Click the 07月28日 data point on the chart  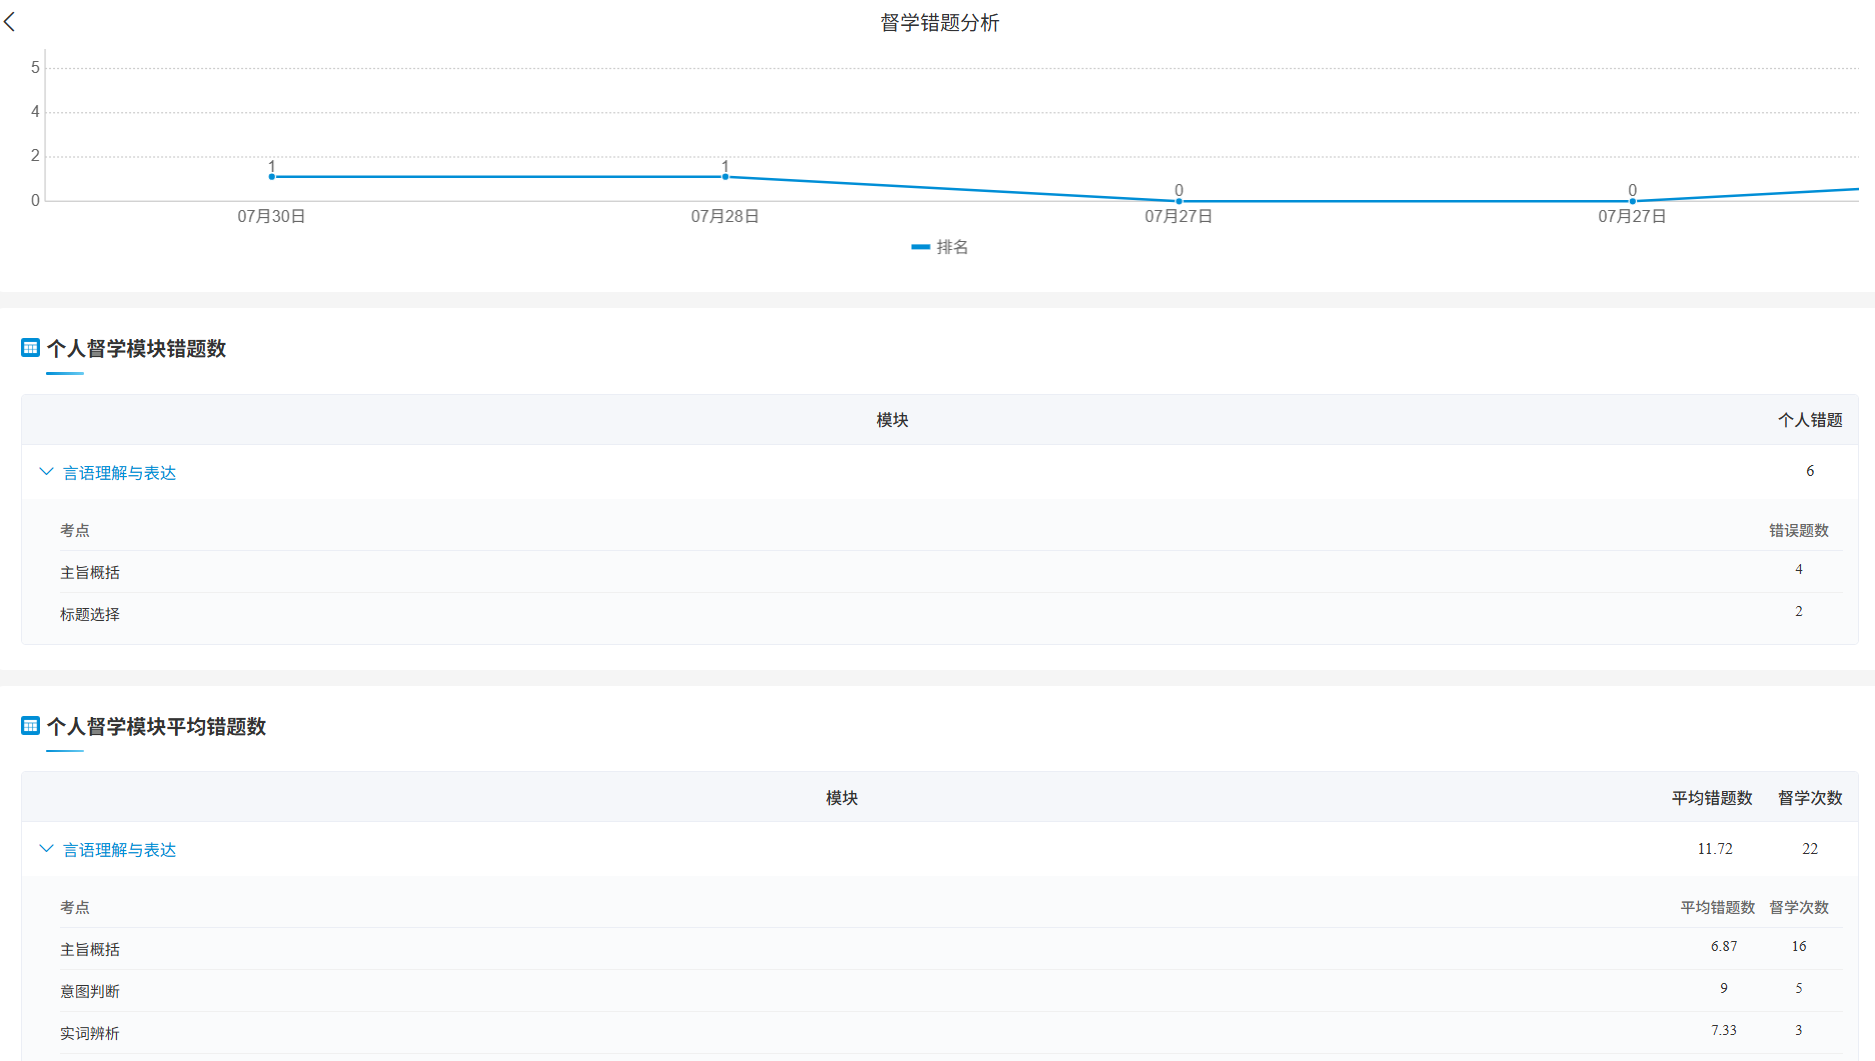726,177
